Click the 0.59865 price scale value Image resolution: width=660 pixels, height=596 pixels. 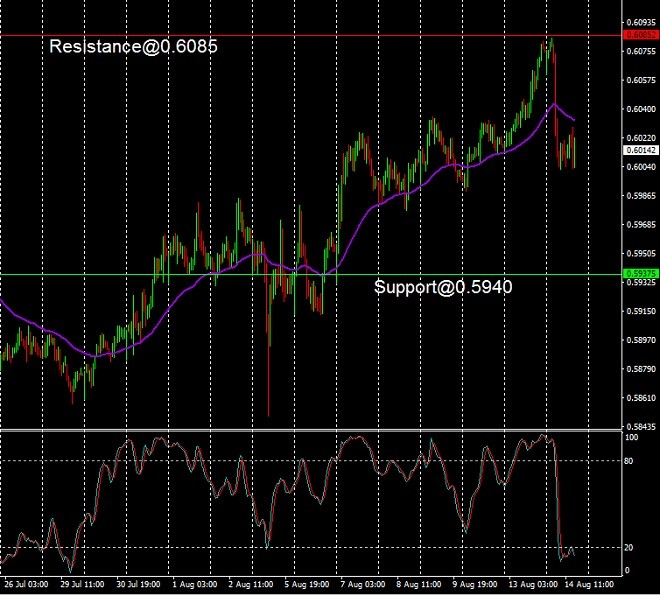click(x=641, y=196)
